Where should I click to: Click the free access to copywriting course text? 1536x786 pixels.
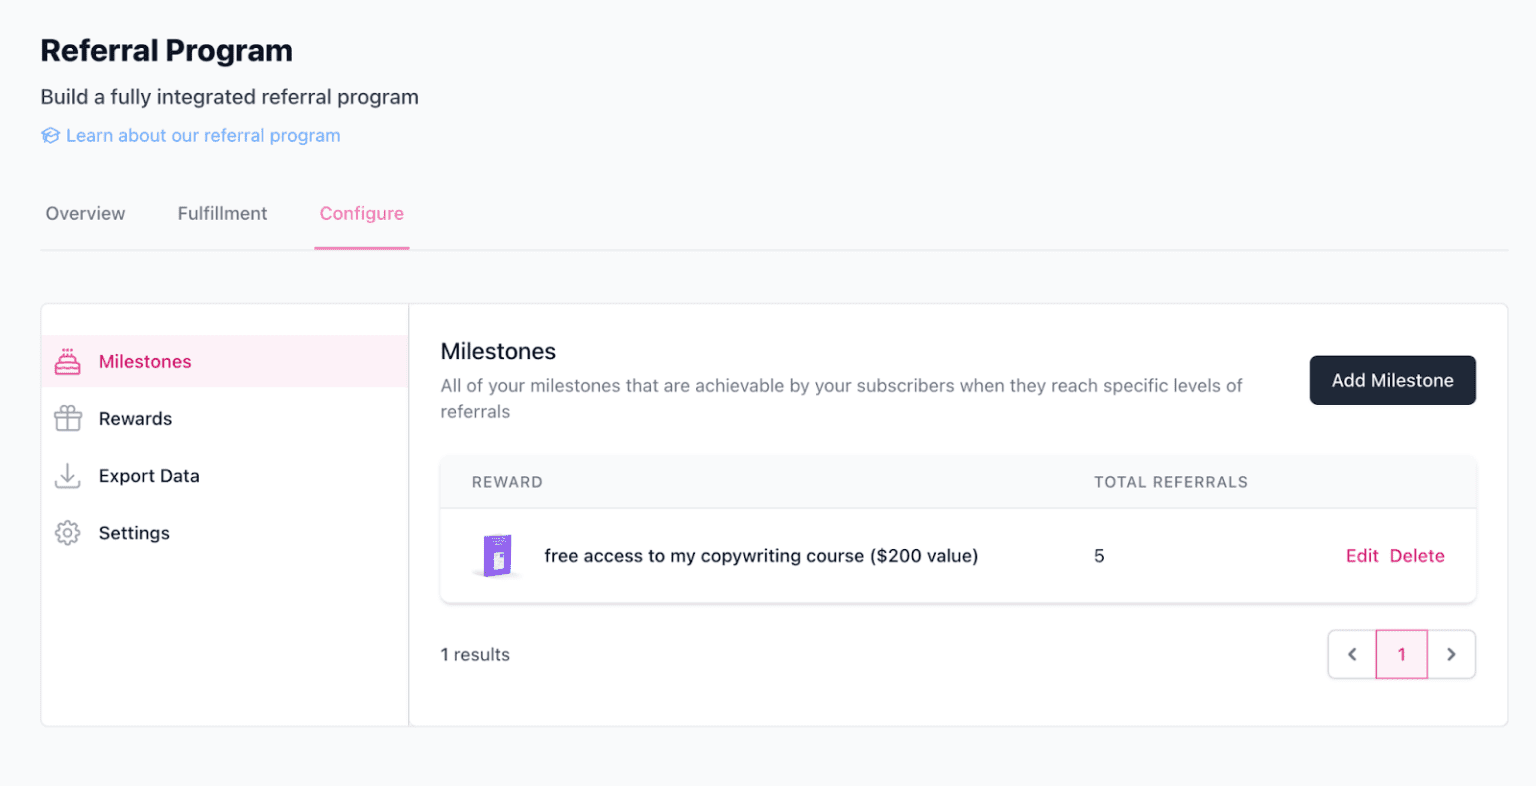[761, 556]
